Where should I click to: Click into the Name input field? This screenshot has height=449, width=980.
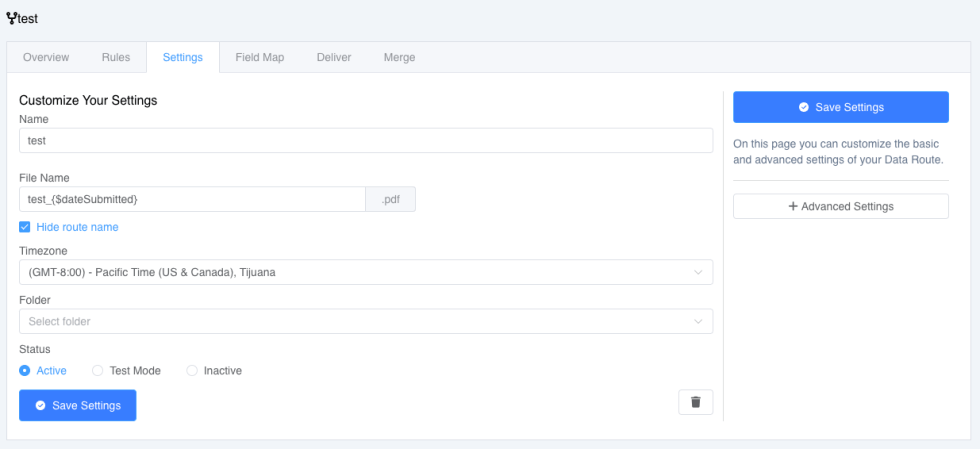point(366,141)
